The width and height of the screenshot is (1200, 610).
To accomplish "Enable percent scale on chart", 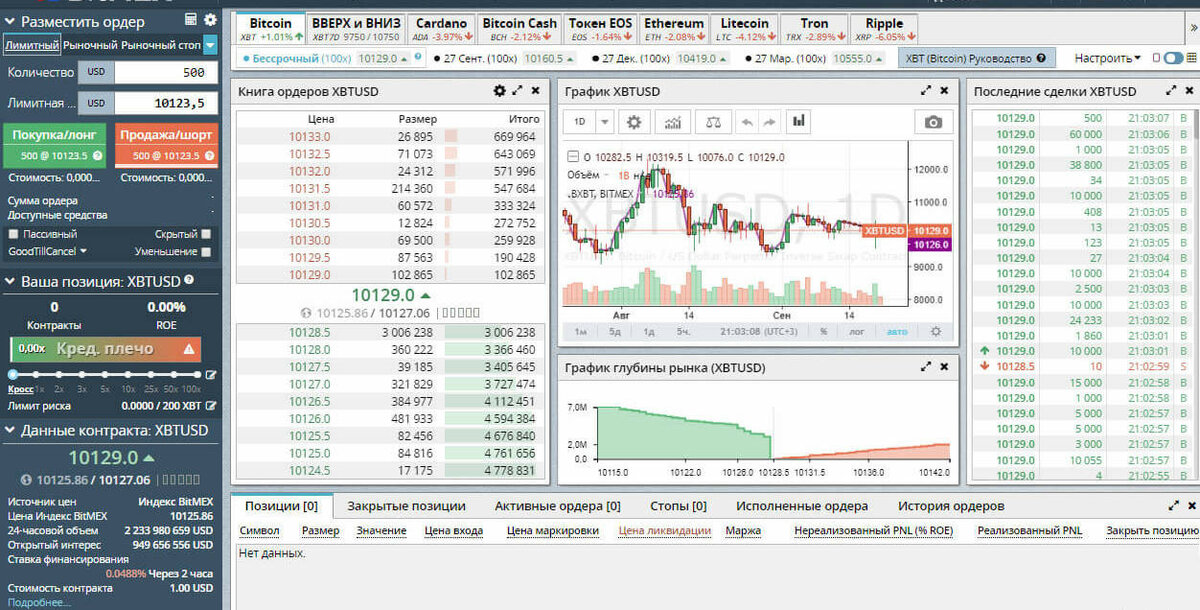I will point(823,331).
